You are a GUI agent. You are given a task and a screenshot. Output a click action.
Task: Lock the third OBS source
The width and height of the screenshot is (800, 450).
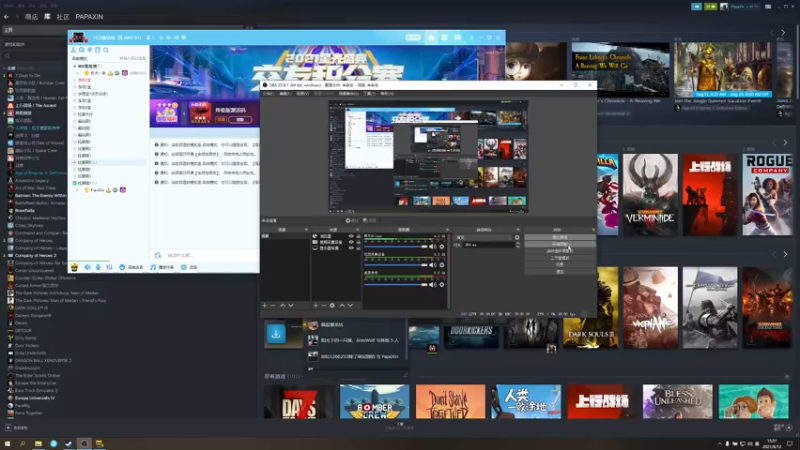click(358, 248)
